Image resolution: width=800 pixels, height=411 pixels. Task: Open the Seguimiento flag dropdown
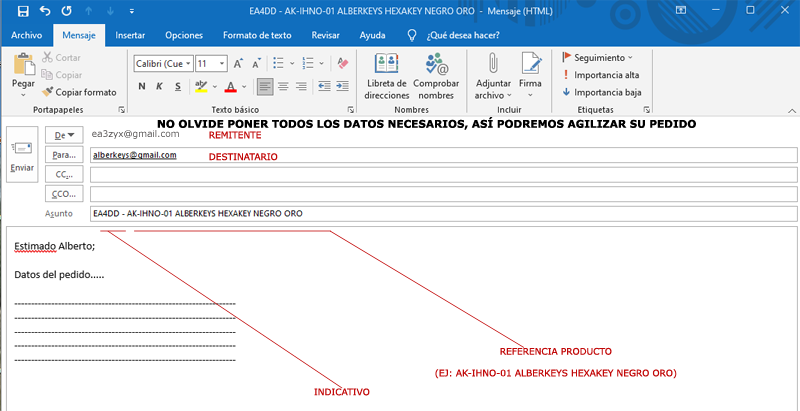pyautogui.click(x=597, y=58)
